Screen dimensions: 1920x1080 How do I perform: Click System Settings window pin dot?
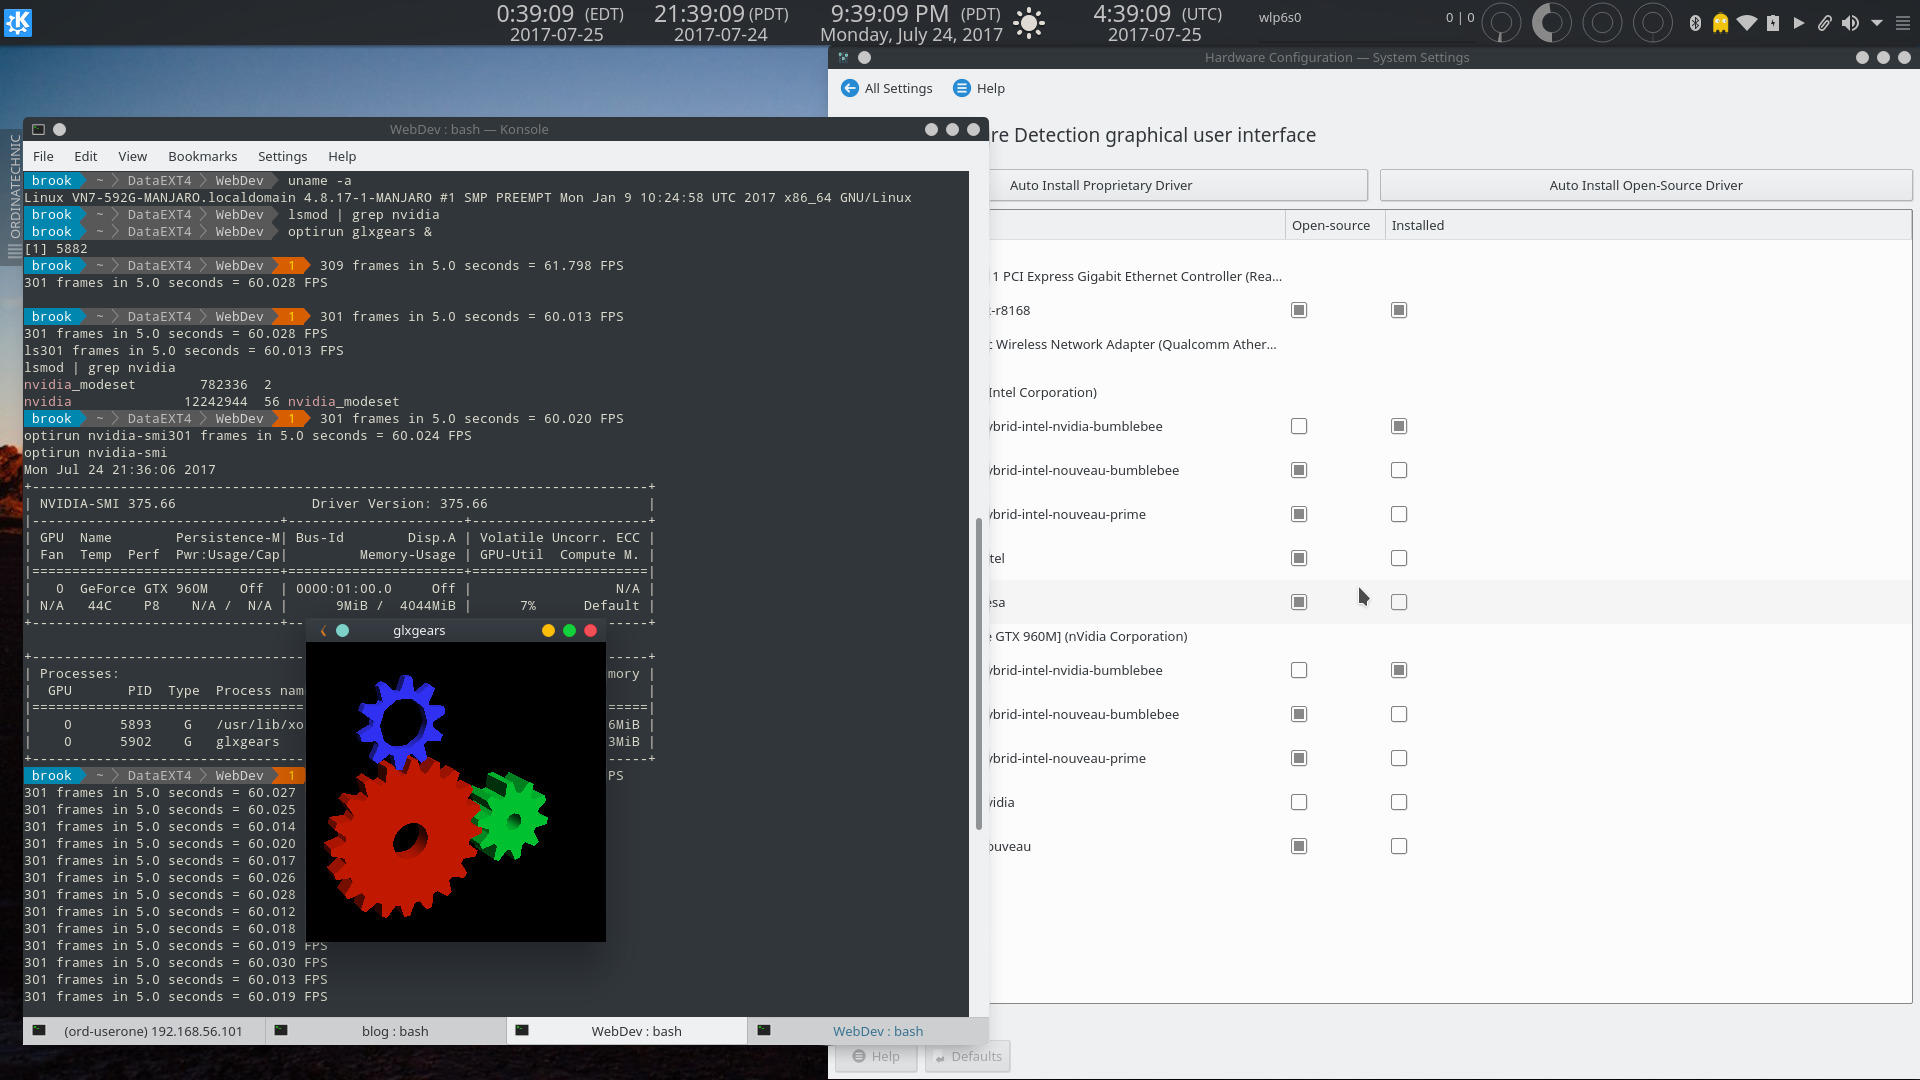[x=864, y=57]
